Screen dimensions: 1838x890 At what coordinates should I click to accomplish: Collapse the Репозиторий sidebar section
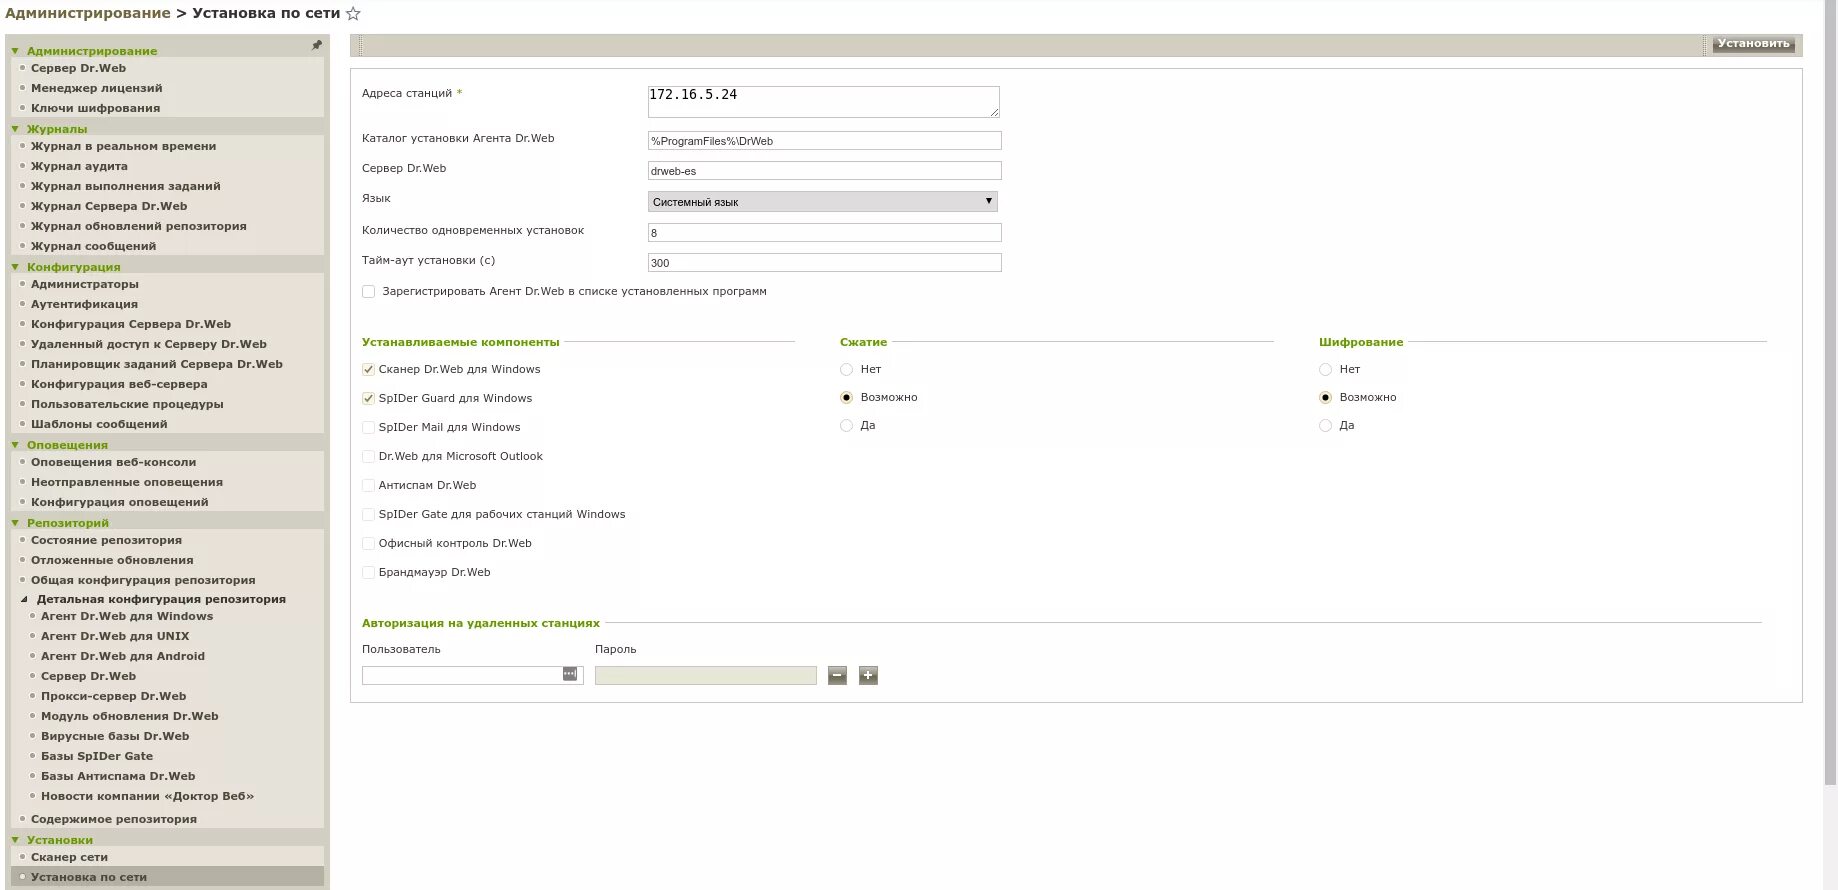(15, 523)
